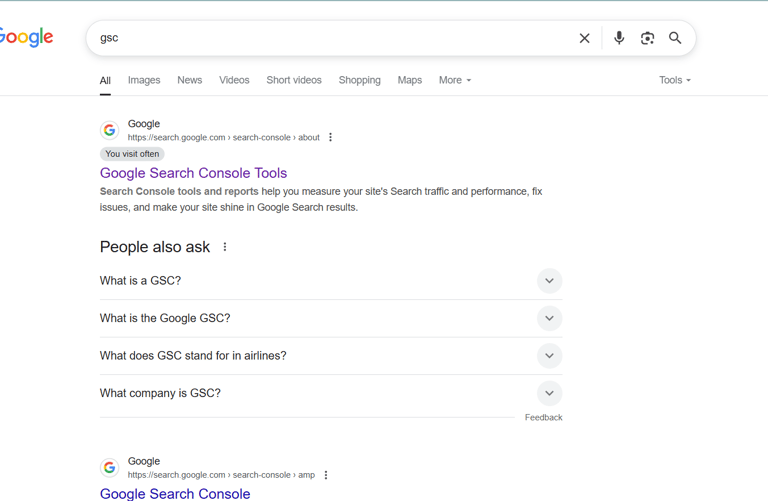Open three-dot menu next to People also ask
Viewport: 768px width, 501px height.
225,247
